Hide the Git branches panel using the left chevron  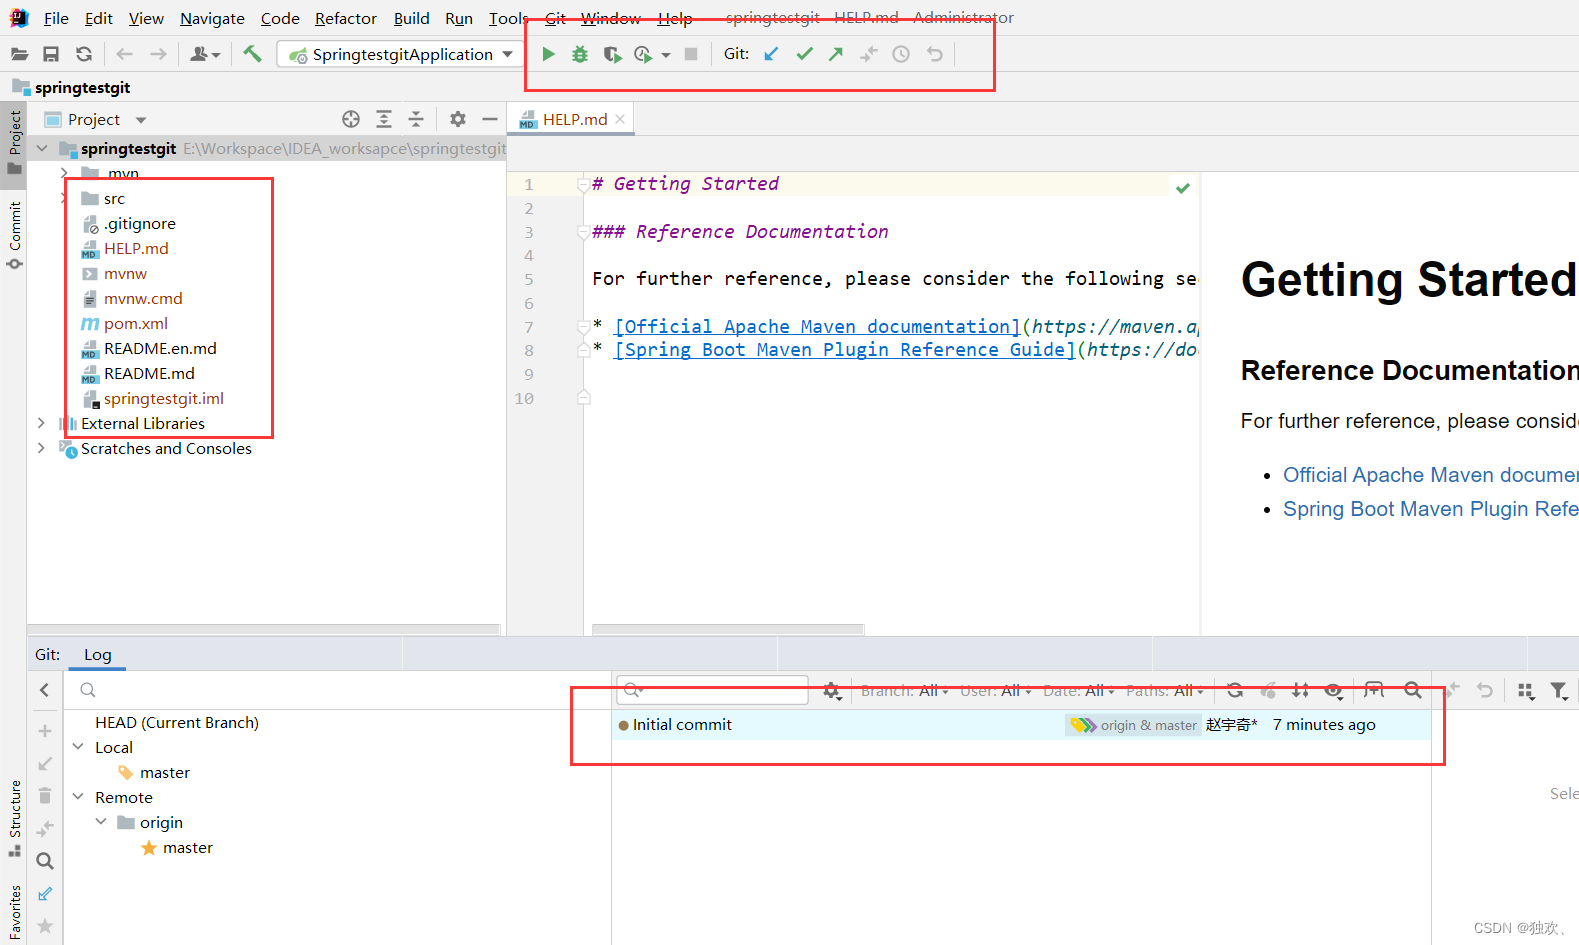(x=44, y=690)
